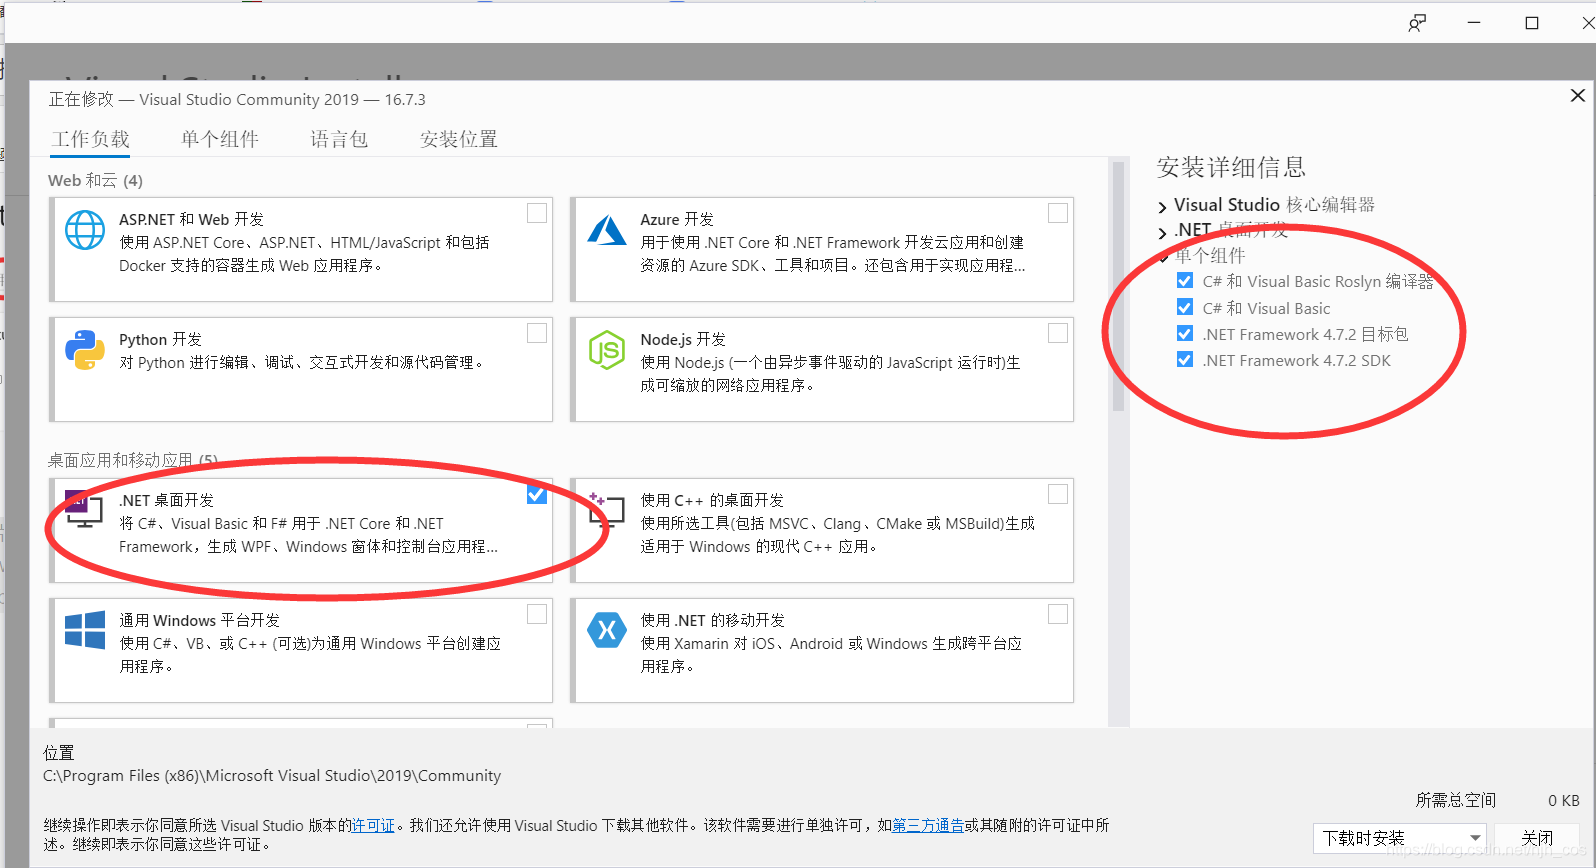Select the Azure 开发 workload title
Viewport: 1596px width, 868px height.
click(677, 220)
